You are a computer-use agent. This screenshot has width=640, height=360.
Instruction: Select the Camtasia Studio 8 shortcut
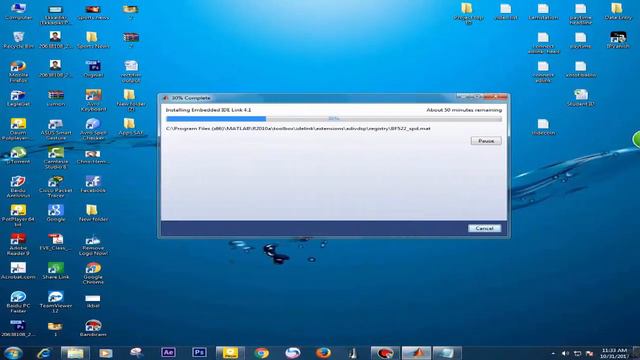pyautogui.click(x=56, y=158)
